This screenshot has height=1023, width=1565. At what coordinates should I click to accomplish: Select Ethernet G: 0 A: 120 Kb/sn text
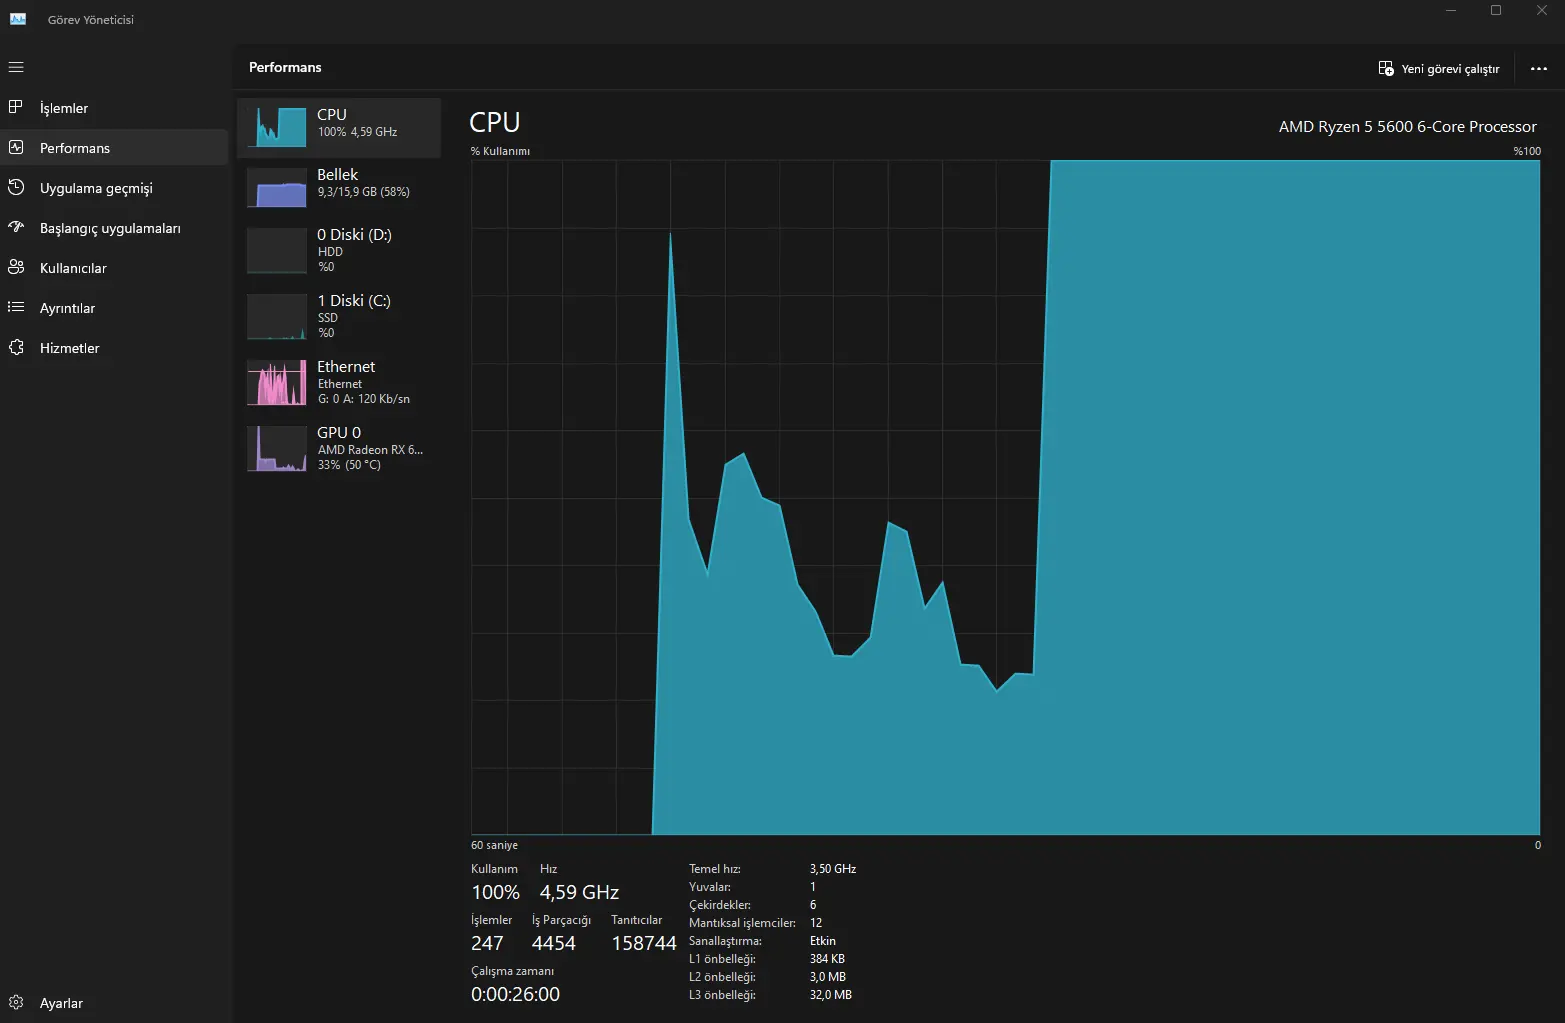(364, 399)
